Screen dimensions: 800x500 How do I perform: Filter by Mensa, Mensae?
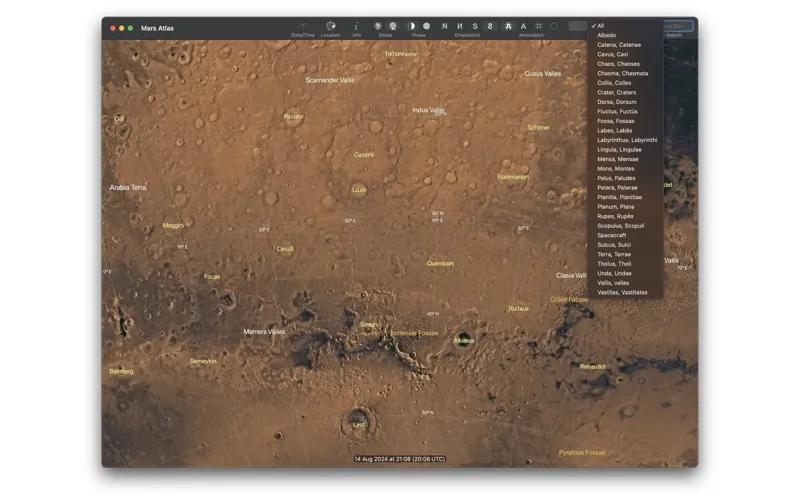click(626, 159)
